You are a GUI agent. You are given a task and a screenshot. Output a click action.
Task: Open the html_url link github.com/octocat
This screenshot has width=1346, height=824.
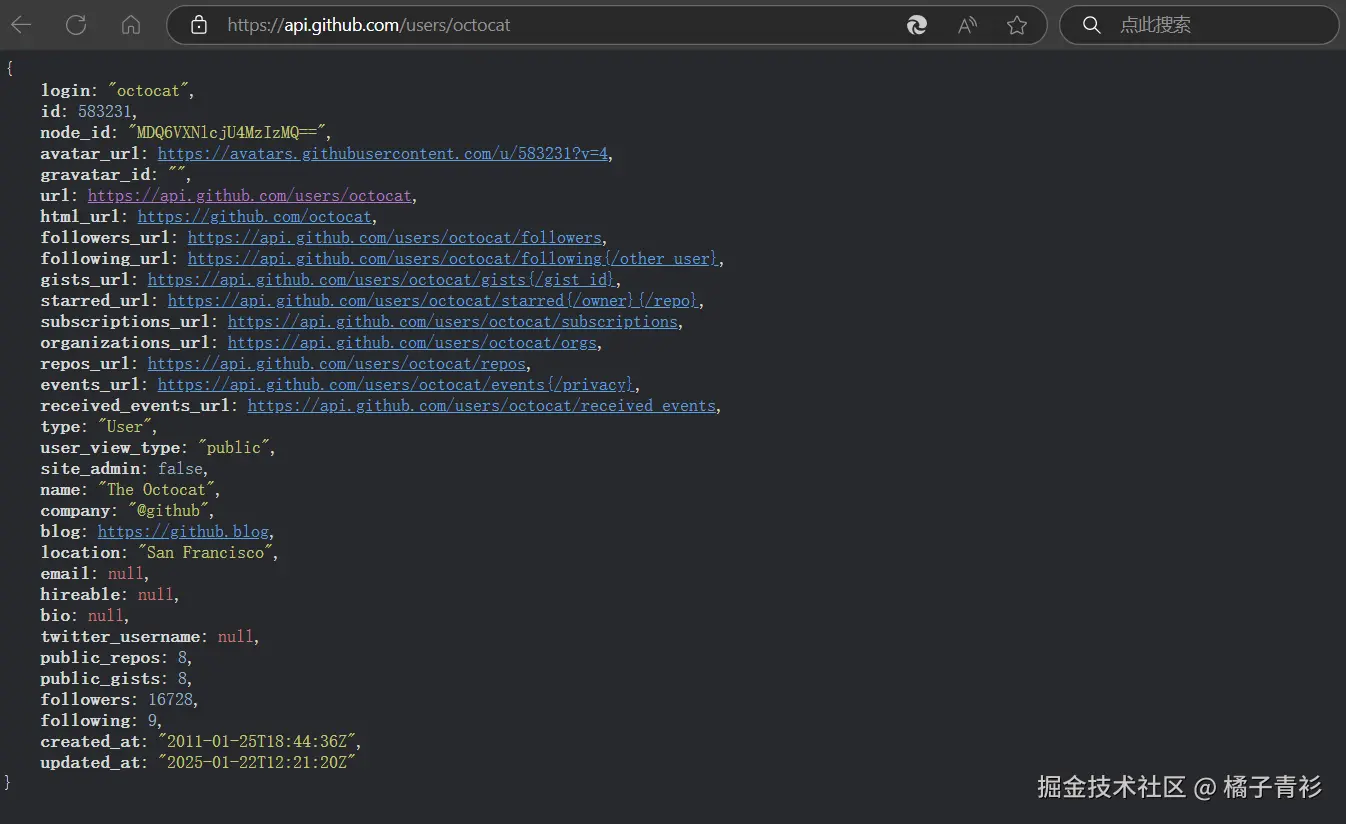[x=255, y=217]
